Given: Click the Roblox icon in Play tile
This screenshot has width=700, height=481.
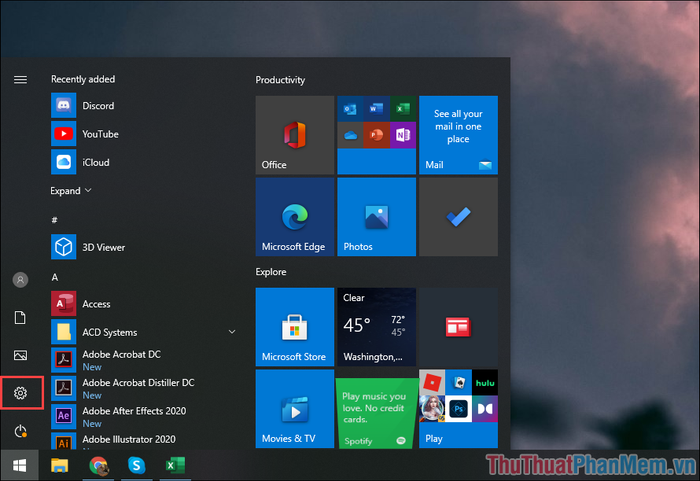Looking at the screenshot, I should (432, 382).
